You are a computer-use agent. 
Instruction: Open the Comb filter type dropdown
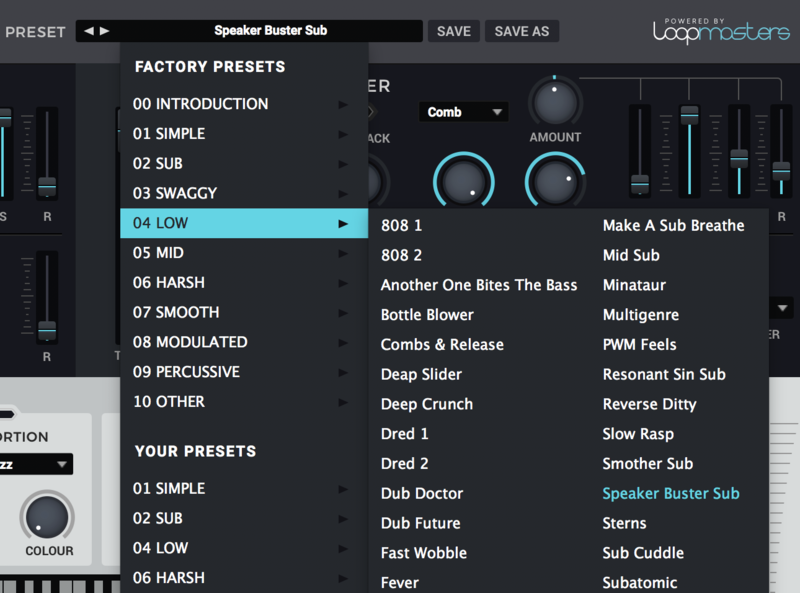pyautogui.click(x=463, y=112)
